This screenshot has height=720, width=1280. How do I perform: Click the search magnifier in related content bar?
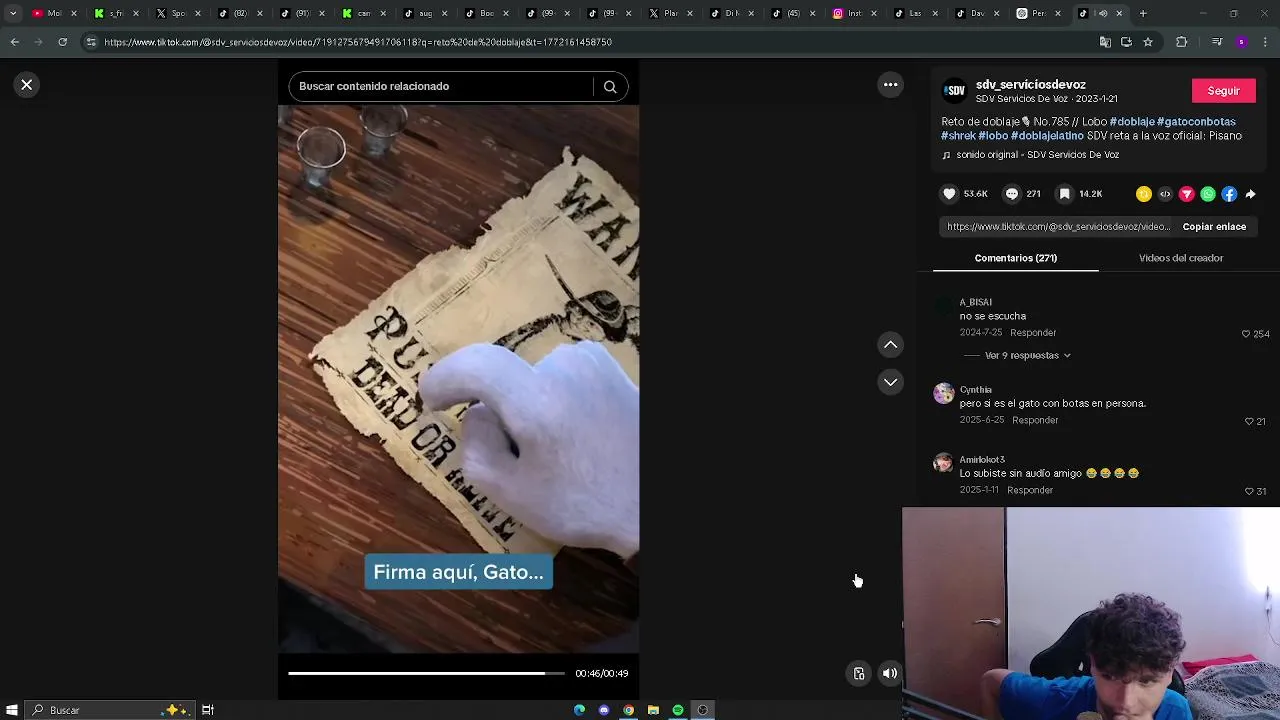coord(610,87)
